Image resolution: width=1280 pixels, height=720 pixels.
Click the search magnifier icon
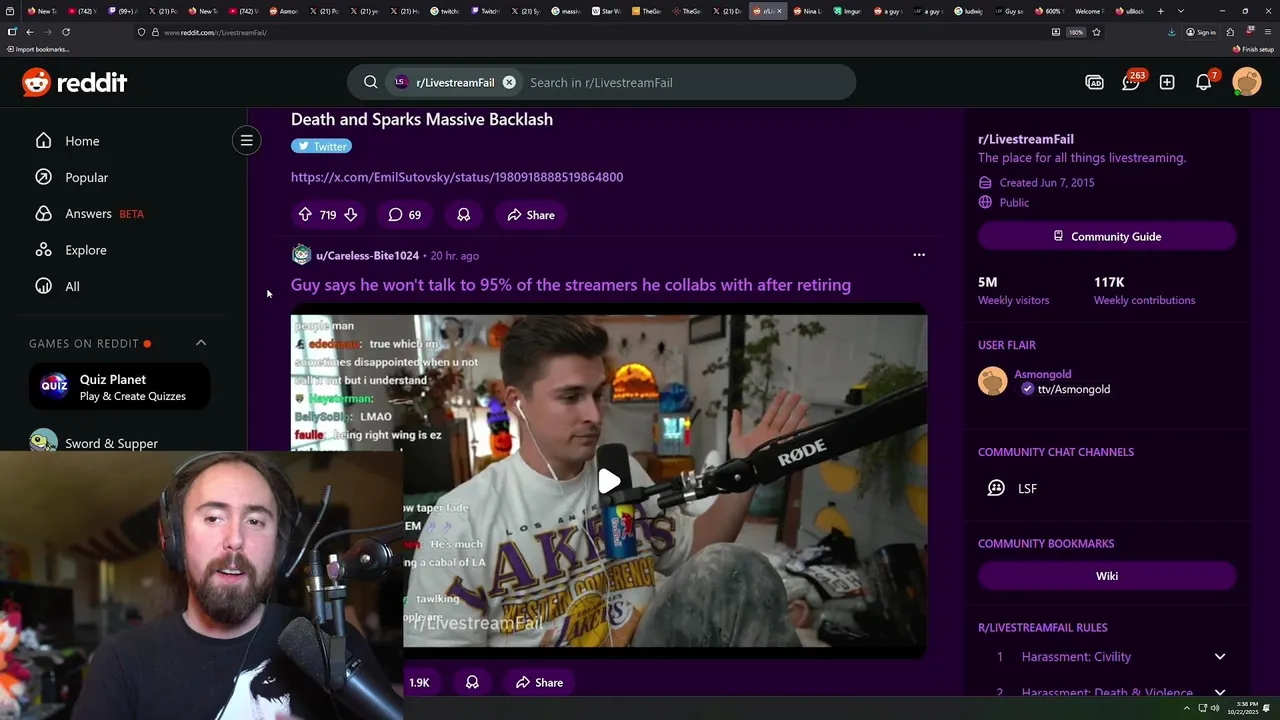pos(371,83)
